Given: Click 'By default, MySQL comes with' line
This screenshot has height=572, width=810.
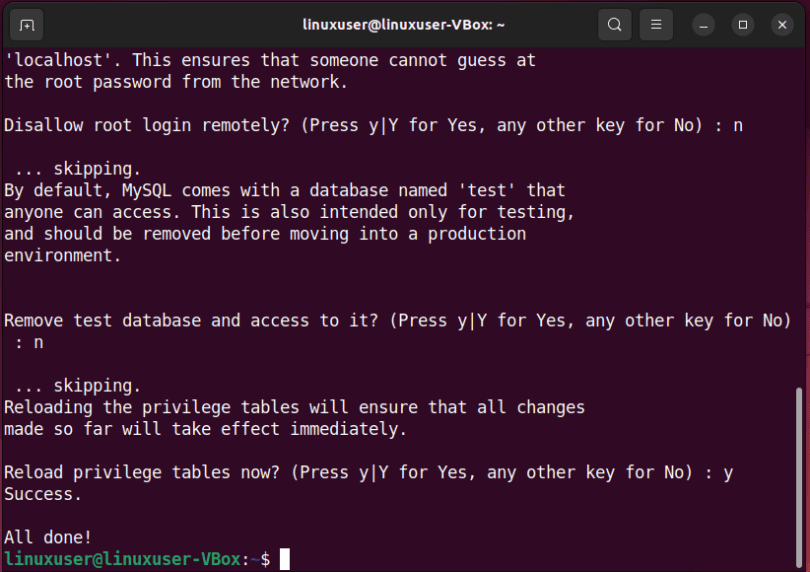Looking at the screenshot, I should (285, 190).
